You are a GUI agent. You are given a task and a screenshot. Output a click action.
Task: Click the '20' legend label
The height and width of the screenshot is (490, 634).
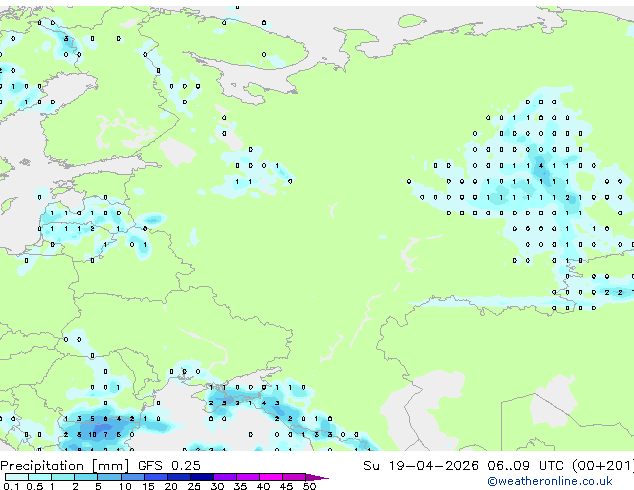pyautogui.click(x=171, y=486)
